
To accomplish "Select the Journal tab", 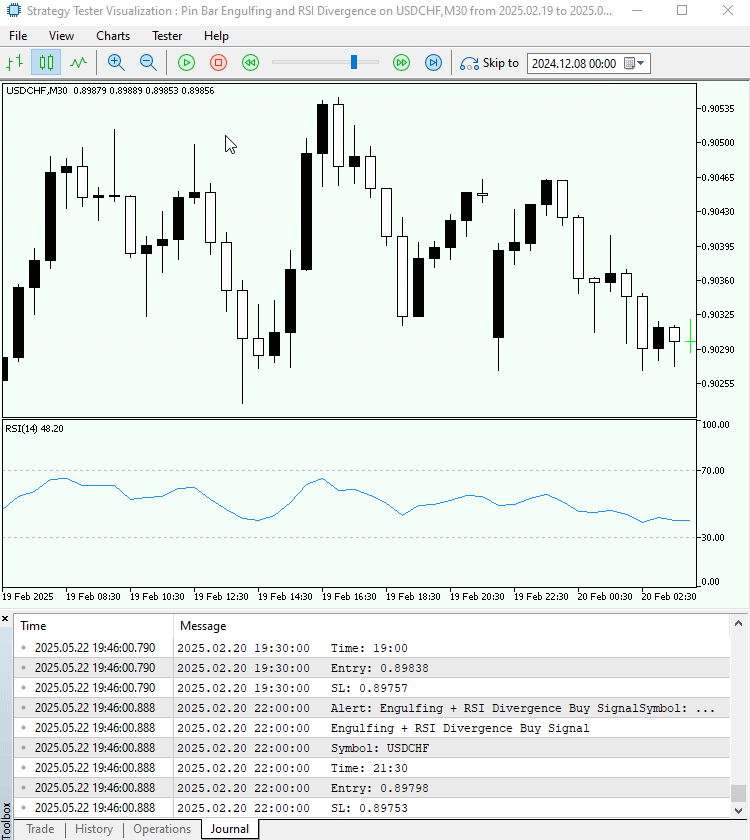I will [230, 829].
